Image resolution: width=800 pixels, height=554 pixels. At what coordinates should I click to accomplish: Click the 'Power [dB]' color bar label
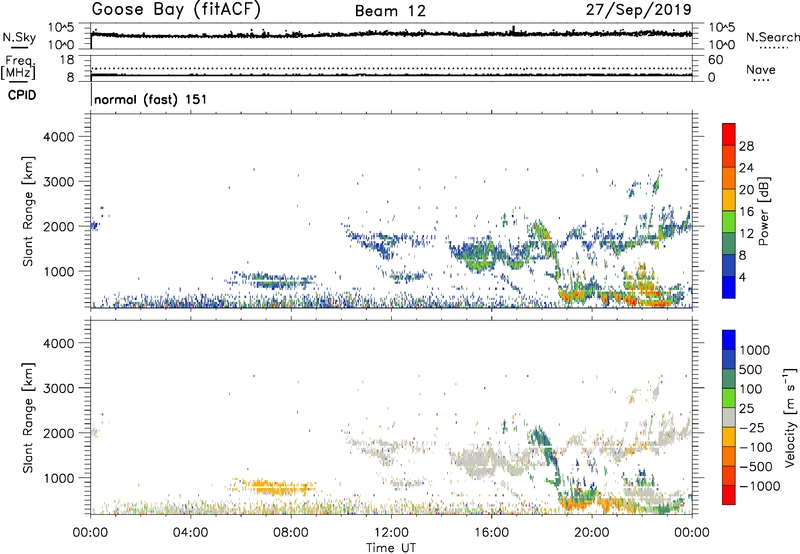(763, 211)
